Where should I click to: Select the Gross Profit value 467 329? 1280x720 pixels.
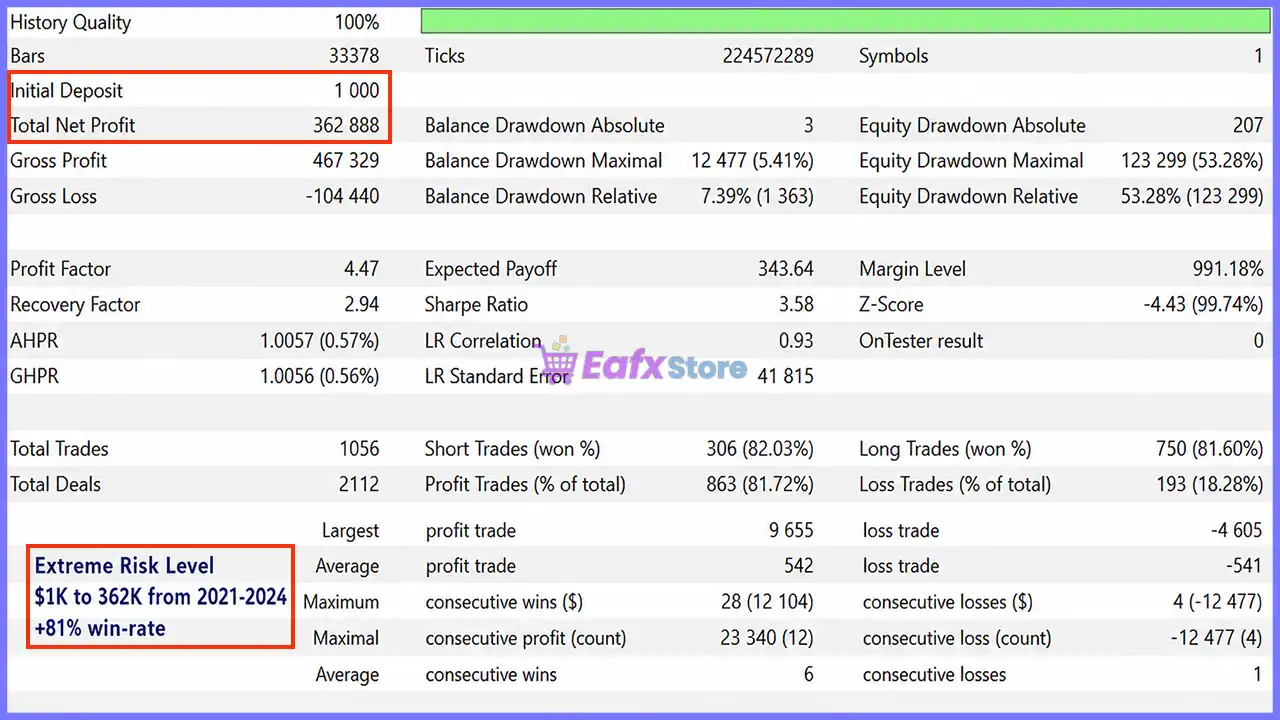click(x=346, y=161)
